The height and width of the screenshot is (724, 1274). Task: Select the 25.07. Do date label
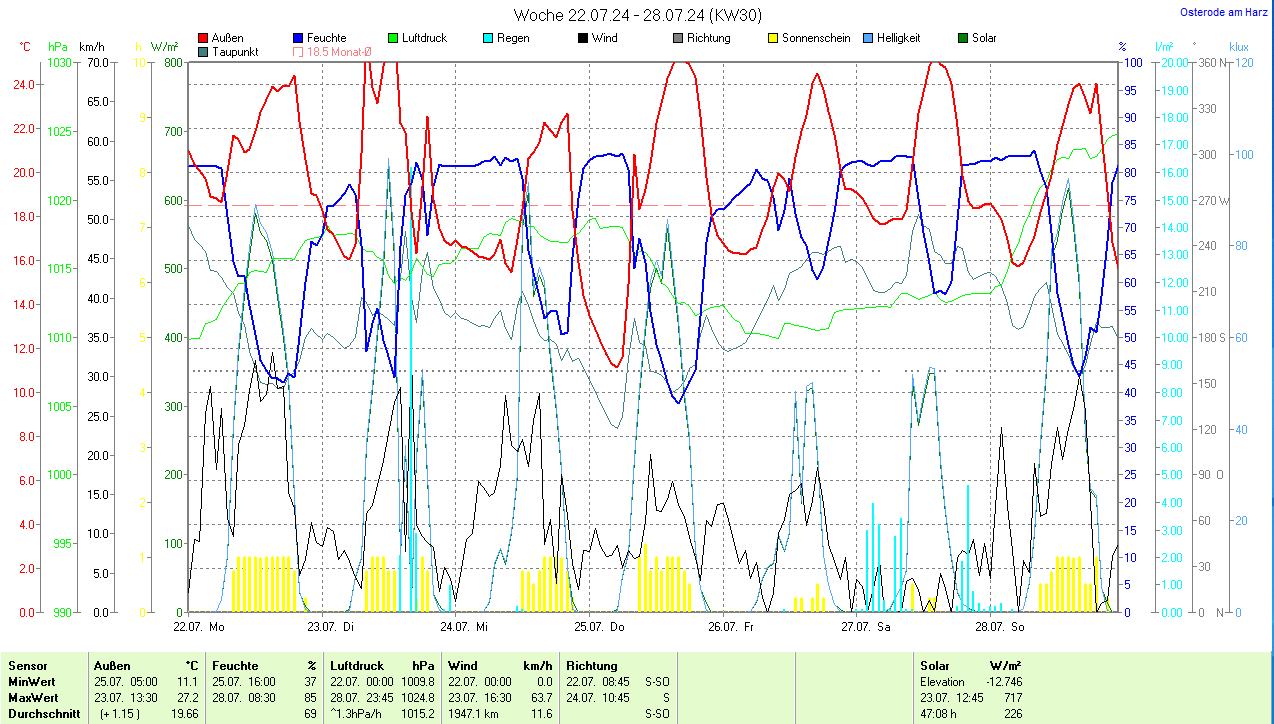coord(599,627)
